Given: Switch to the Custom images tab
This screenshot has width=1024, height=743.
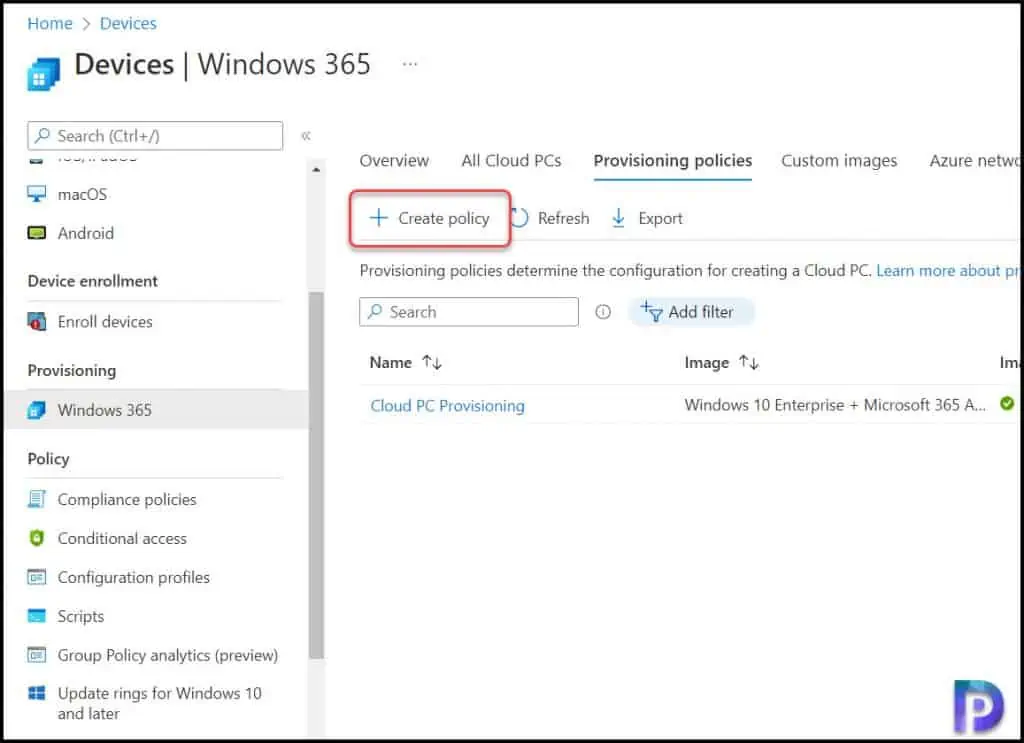Looking at the screenshot, I should pyautogui.click(x=839, y=161).
